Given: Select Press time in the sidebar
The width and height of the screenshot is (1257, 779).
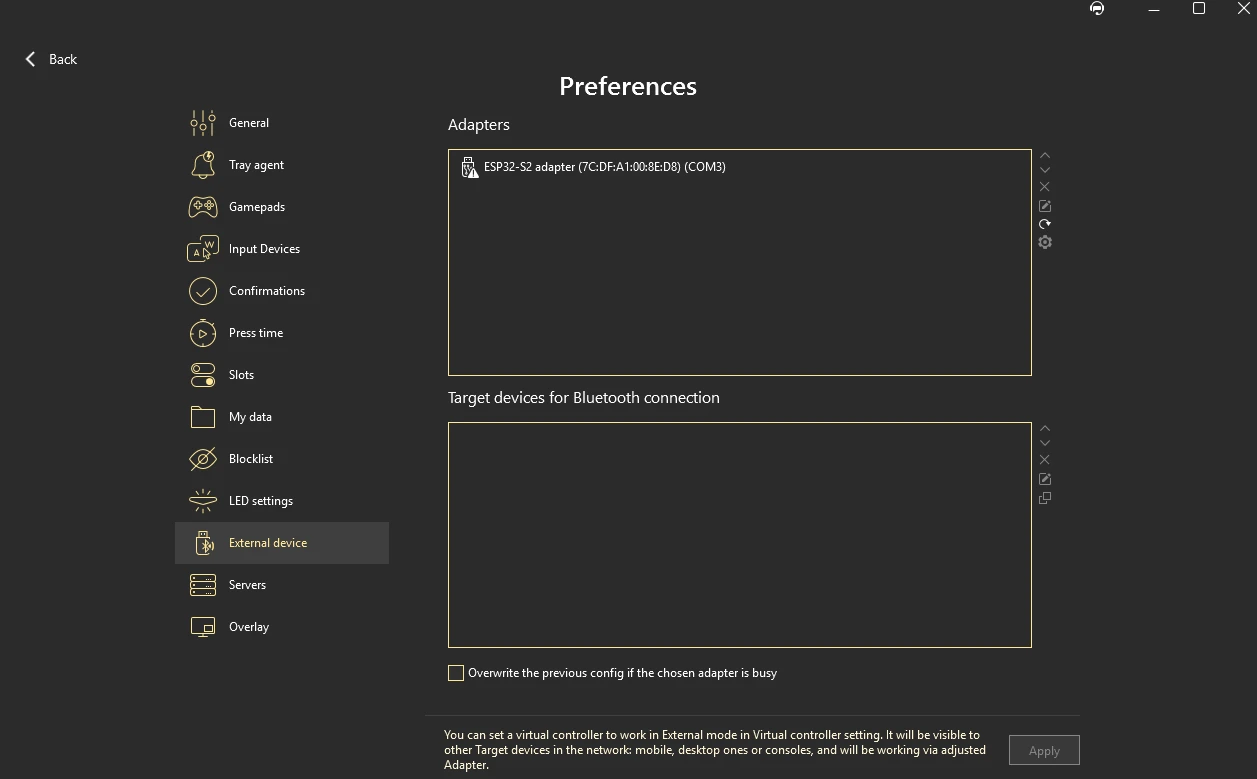Looking at the screenshot, I should (281, 333).
